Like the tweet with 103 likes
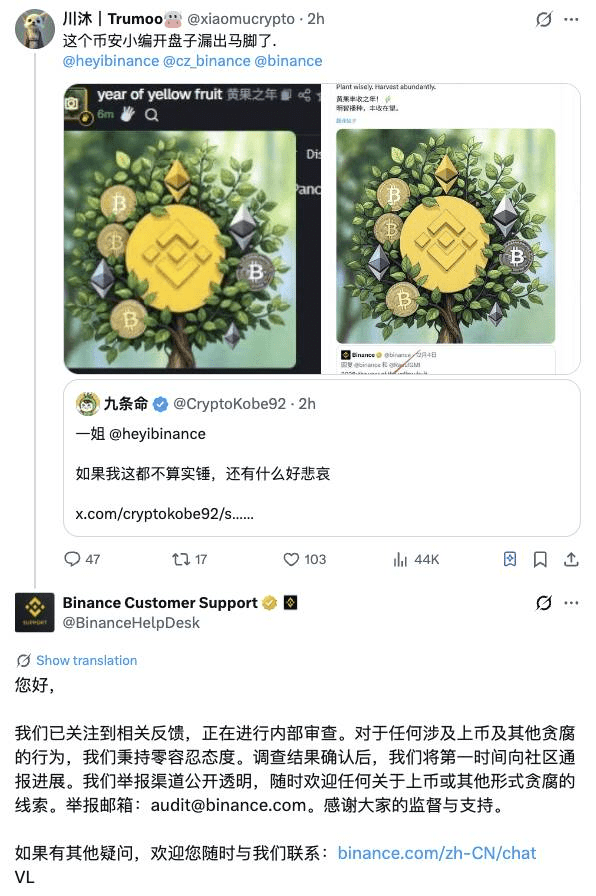The width and height of the screenshot is (596, 896). [291, 559]
